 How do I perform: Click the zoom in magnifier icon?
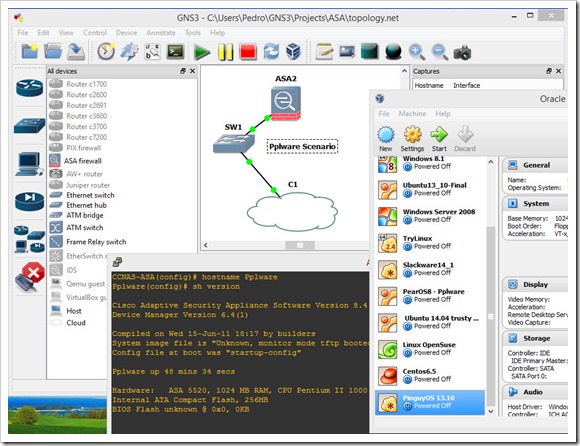(x=417, y=52)
